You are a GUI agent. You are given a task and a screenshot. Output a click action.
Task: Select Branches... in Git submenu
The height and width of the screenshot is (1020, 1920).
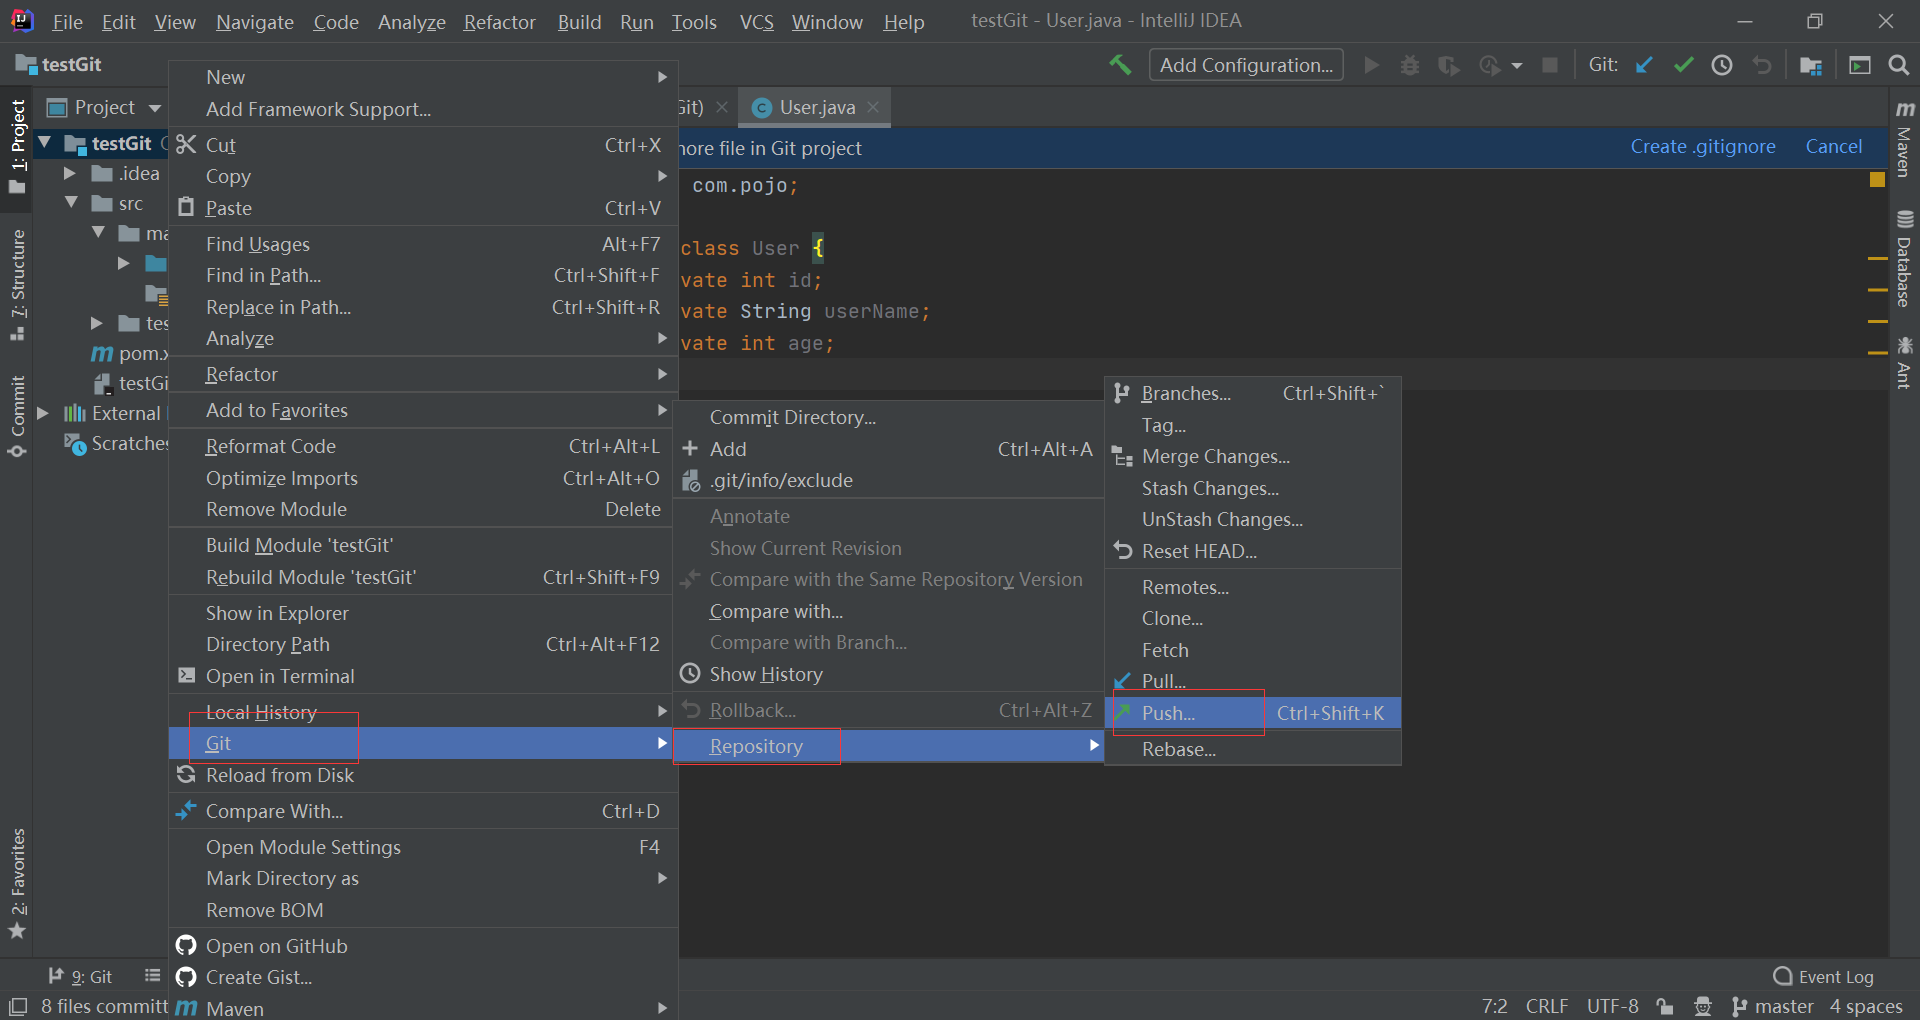pyautogui.click(x=1253, y=393)
